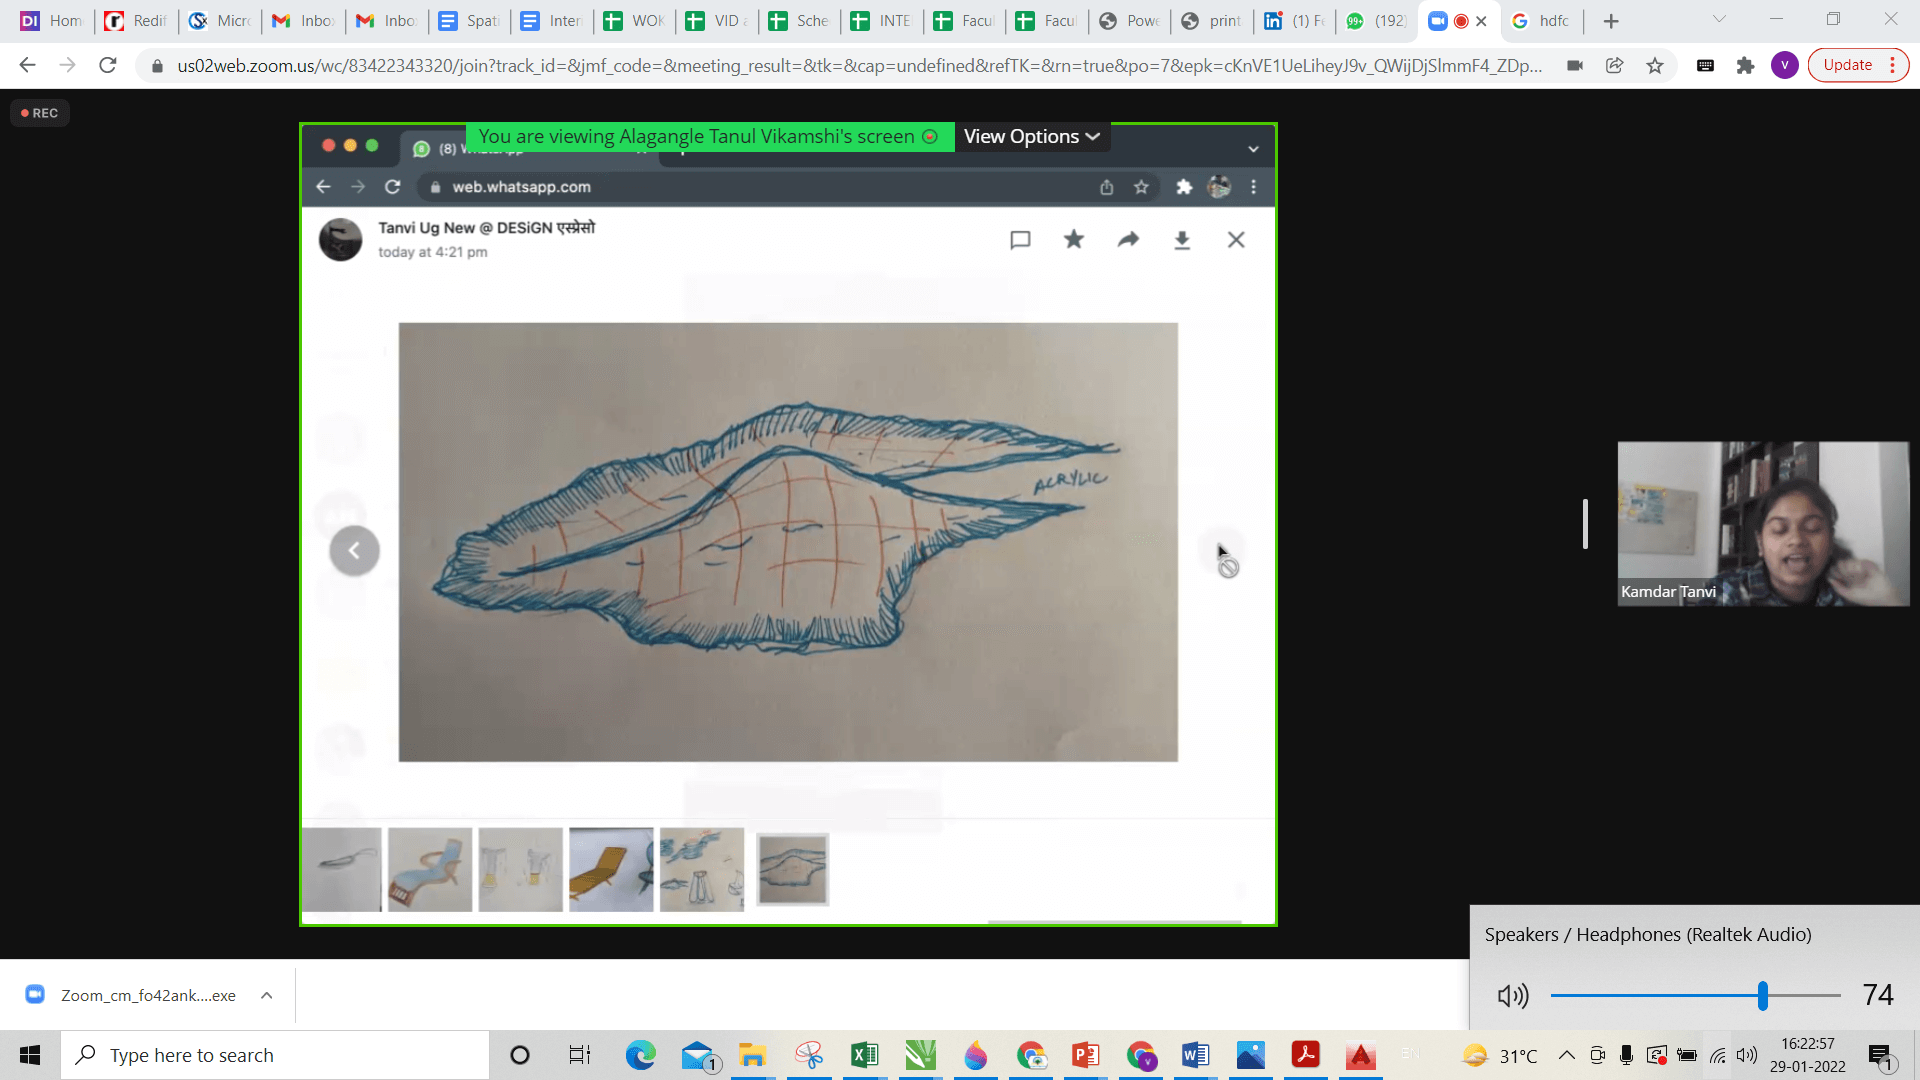
Task: Expand the Zoom_cm download file options arrow
Action: coord(266,995)
